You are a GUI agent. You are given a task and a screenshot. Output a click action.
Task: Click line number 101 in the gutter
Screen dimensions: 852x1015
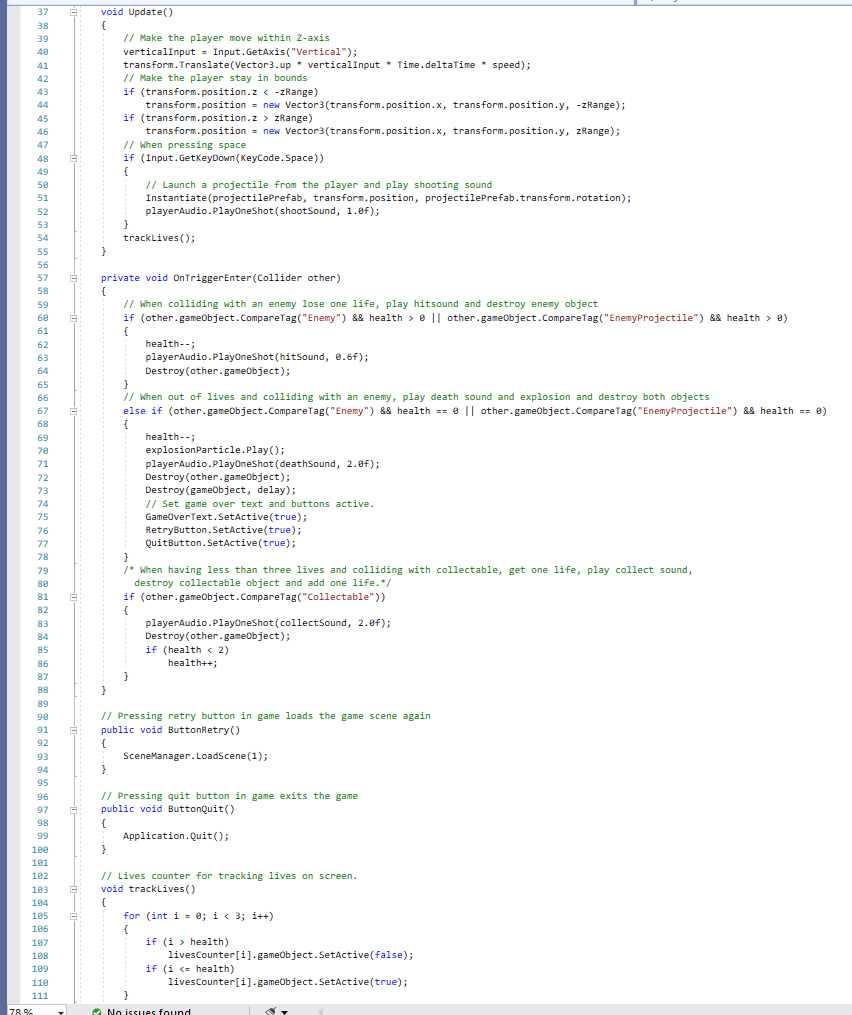[40, 863]
